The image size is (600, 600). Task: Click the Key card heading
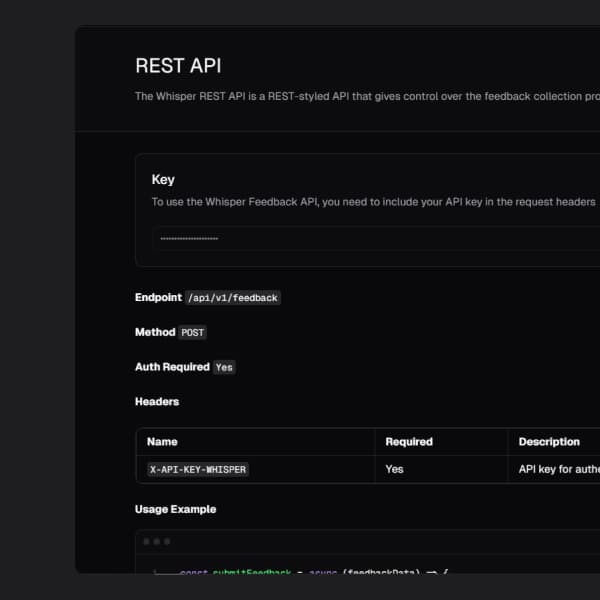163,180
